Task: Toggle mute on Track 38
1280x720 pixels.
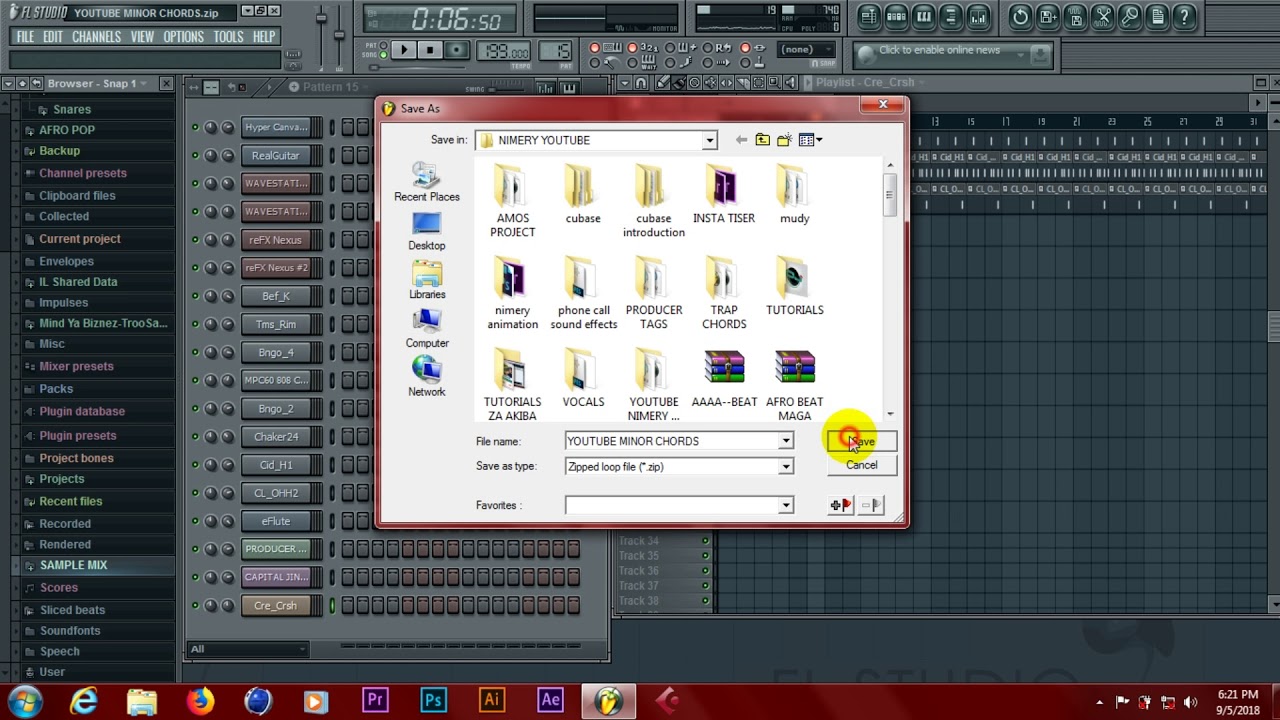Action: [x=705, y=601]
